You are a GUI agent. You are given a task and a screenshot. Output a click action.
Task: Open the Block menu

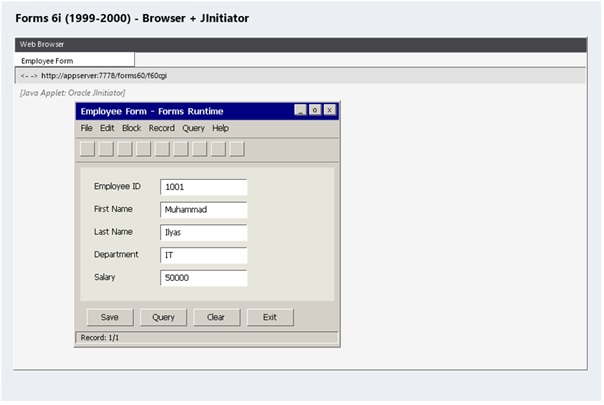pos(131,128)
